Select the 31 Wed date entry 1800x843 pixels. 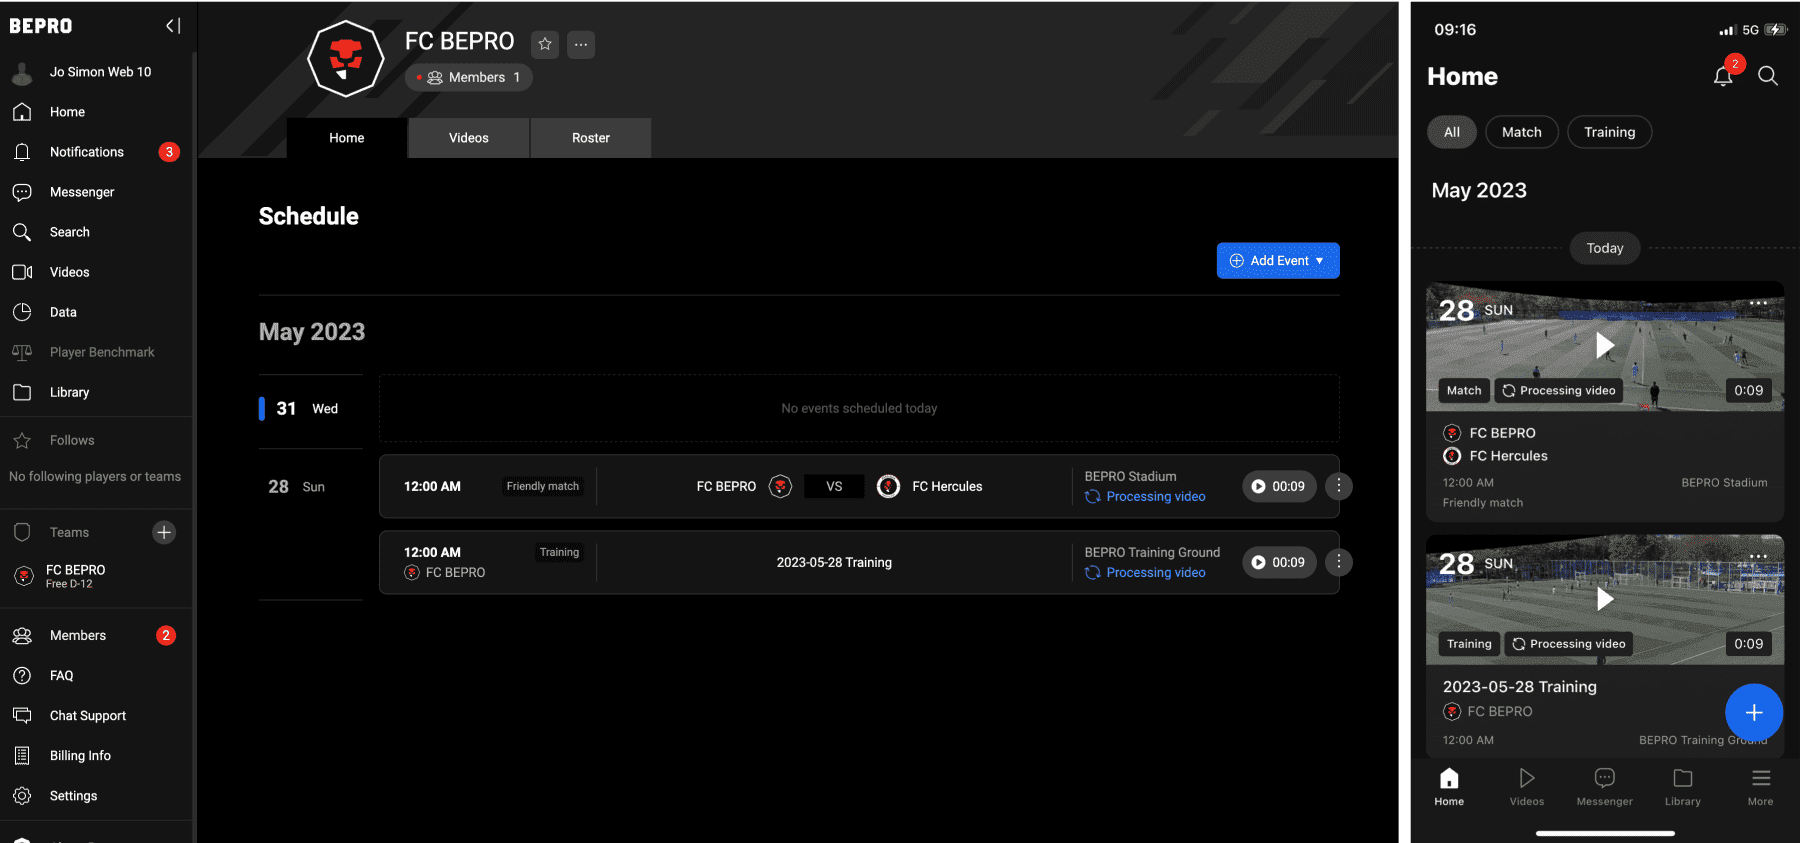click(308, 408)
